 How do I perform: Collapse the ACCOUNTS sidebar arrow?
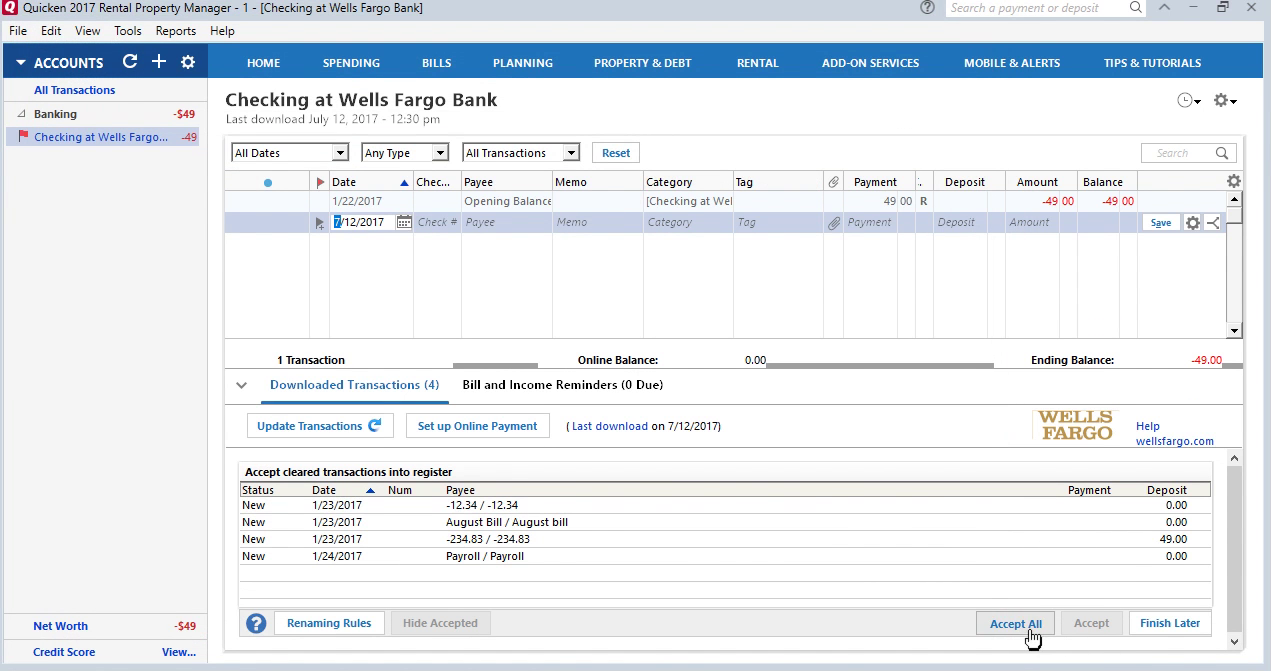(20, 63)
